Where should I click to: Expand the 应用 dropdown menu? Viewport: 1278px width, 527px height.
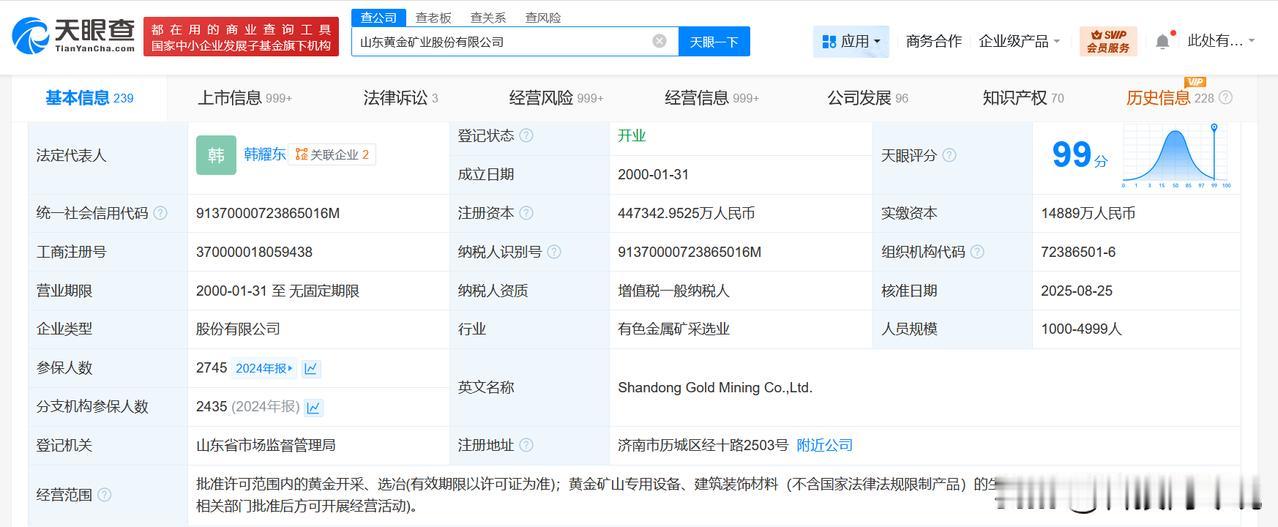pyautogui.click(x=850, y=41)
